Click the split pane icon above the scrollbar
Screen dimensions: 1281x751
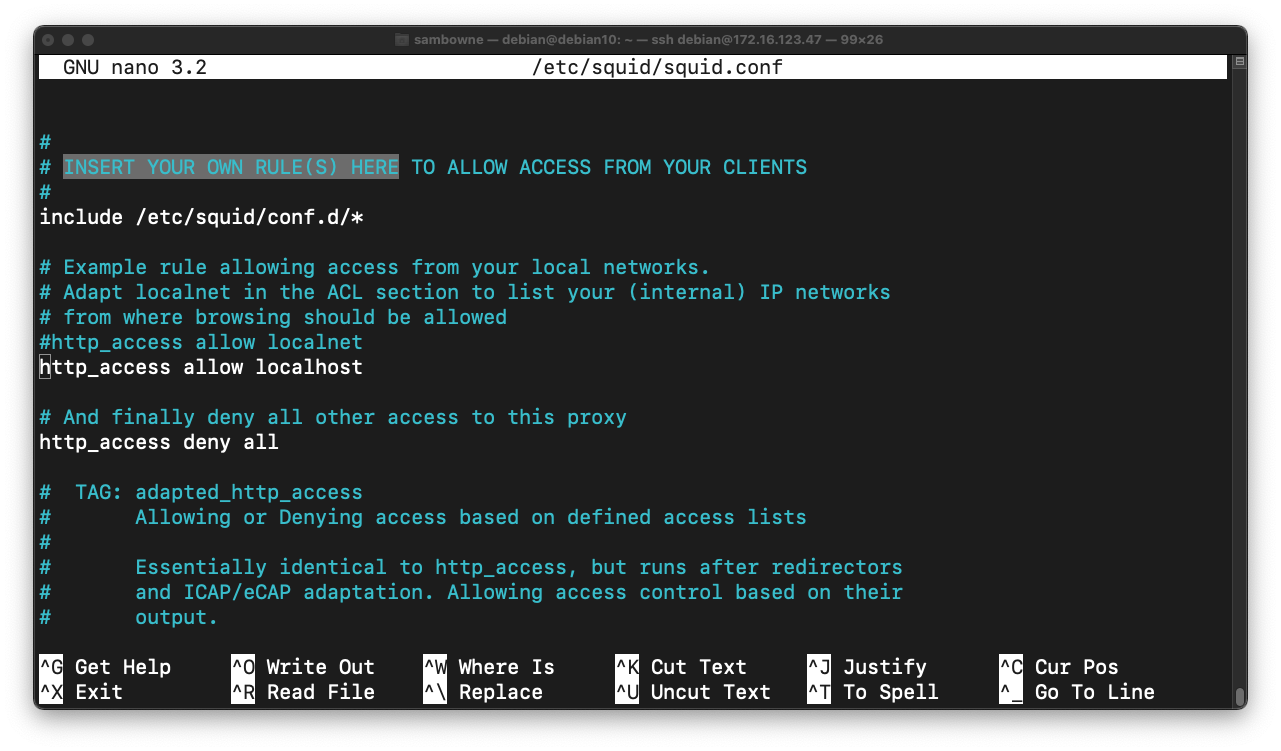pos(1239,62)
